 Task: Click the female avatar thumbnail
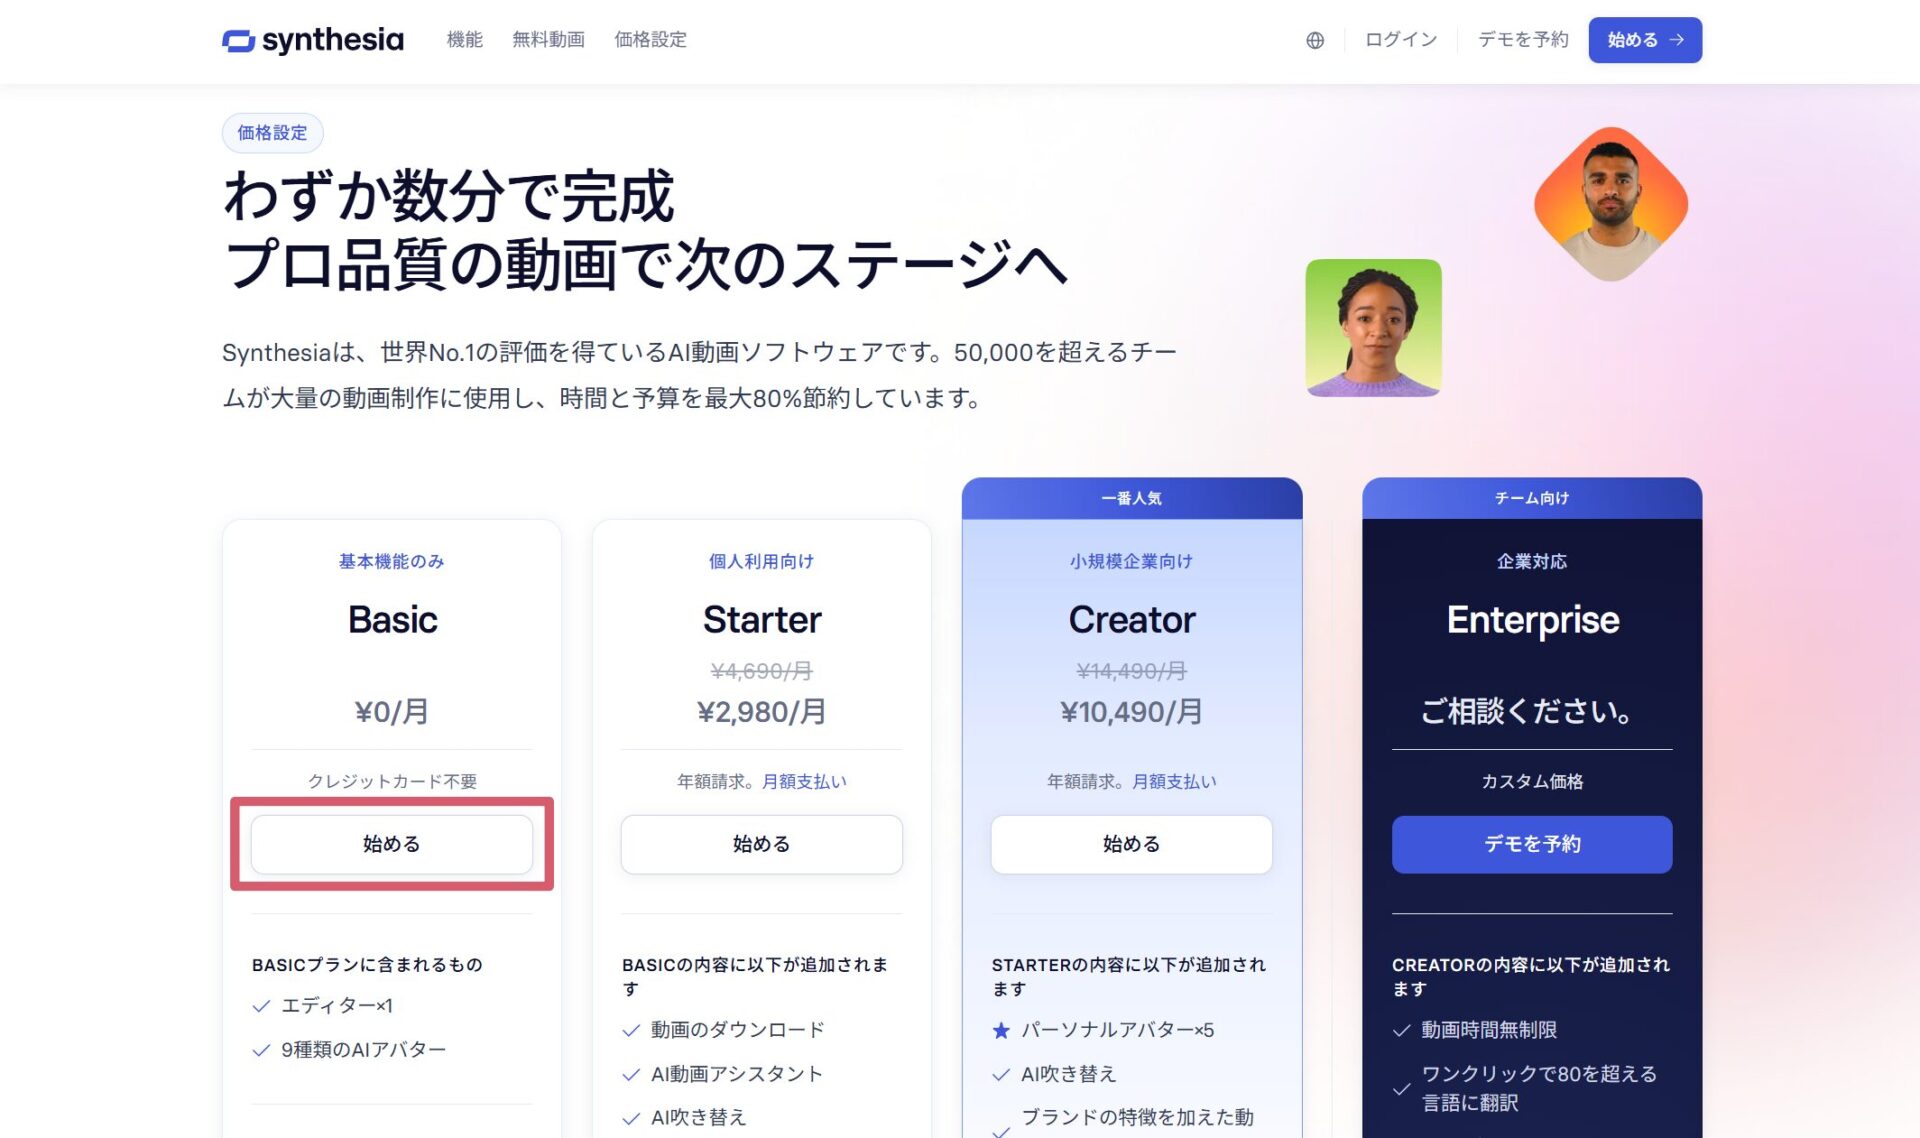pyautogui.click(x=1373, y=328)
